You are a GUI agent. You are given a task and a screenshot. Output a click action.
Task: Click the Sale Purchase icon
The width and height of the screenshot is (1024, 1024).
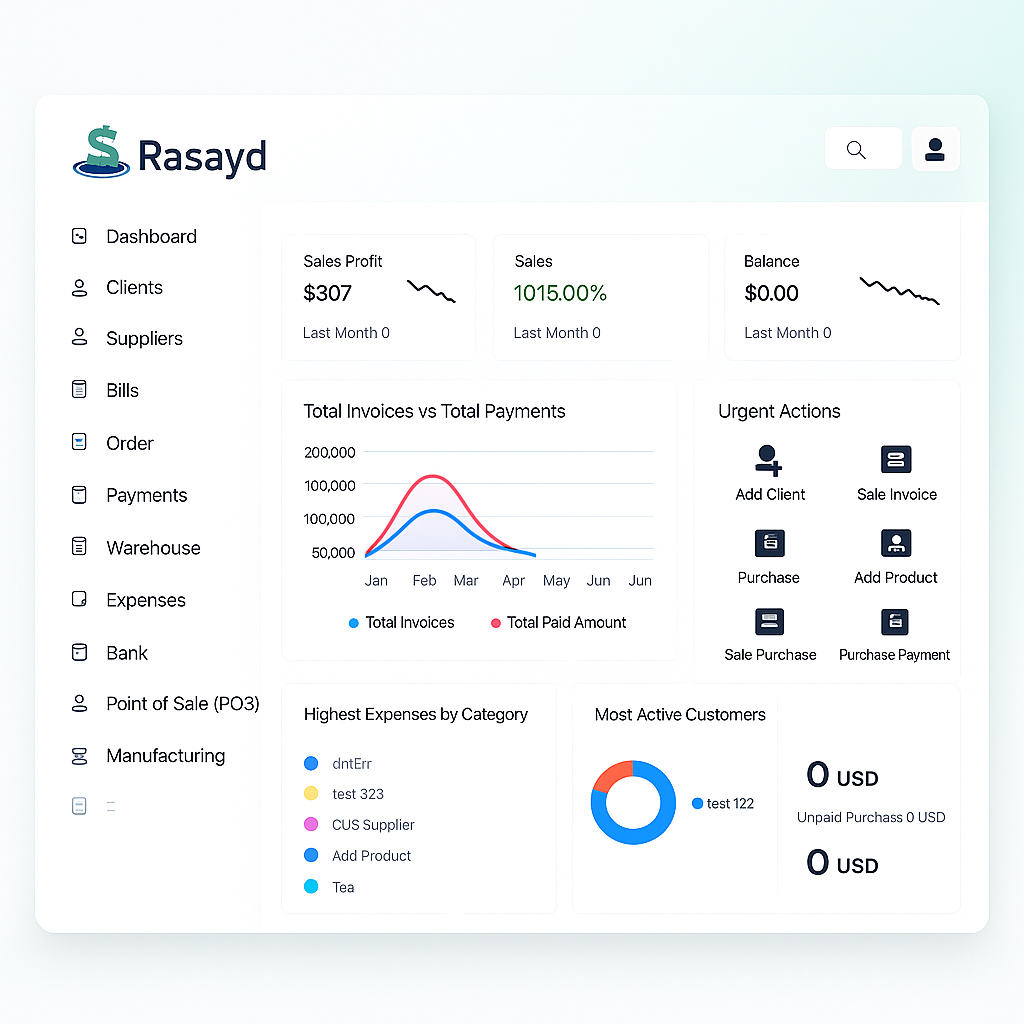tap(769, 622)
